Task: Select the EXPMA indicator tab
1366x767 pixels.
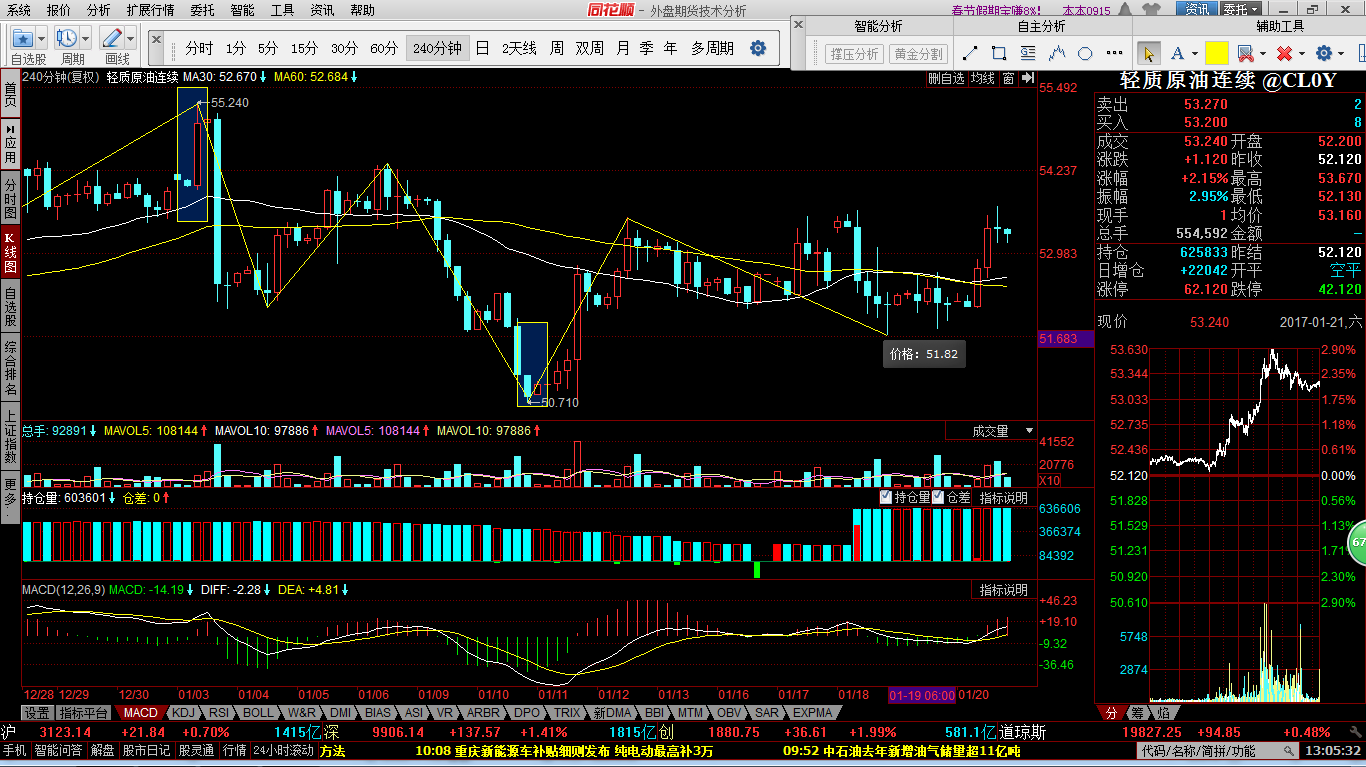Action: click(x=812, y=713)
